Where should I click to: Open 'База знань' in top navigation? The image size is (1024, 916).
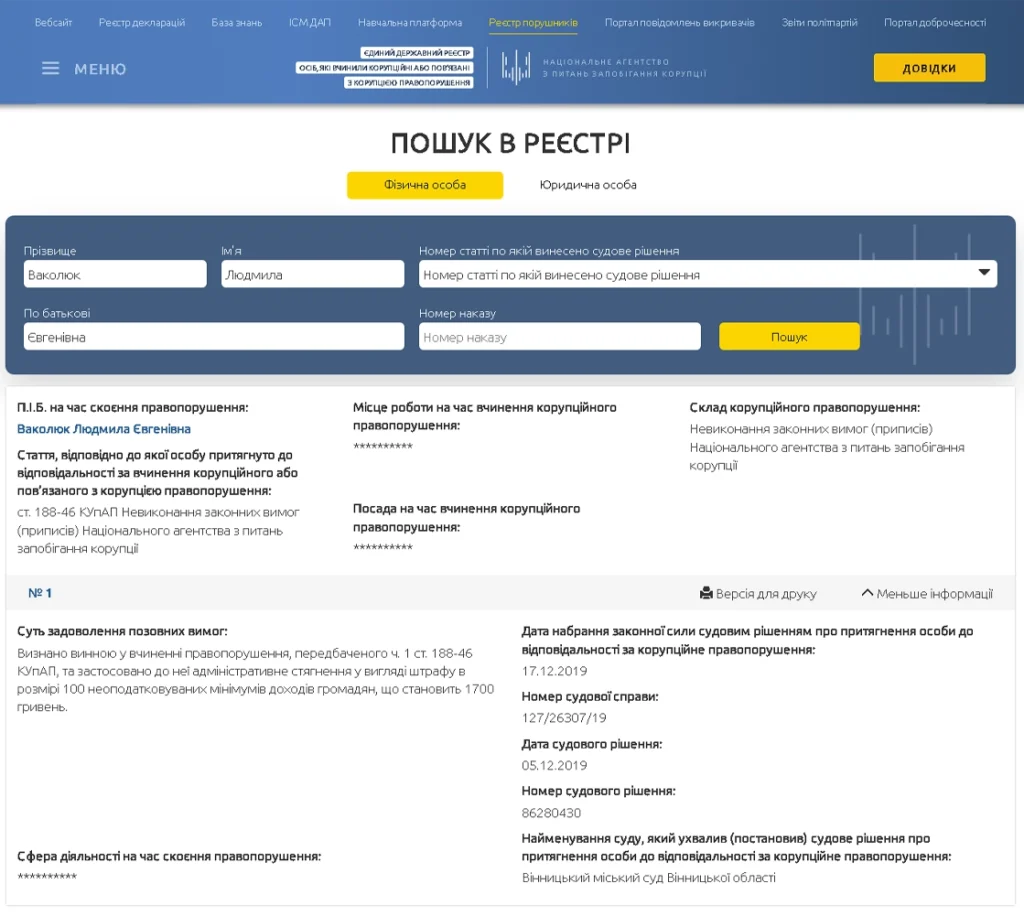click(236, 22)
